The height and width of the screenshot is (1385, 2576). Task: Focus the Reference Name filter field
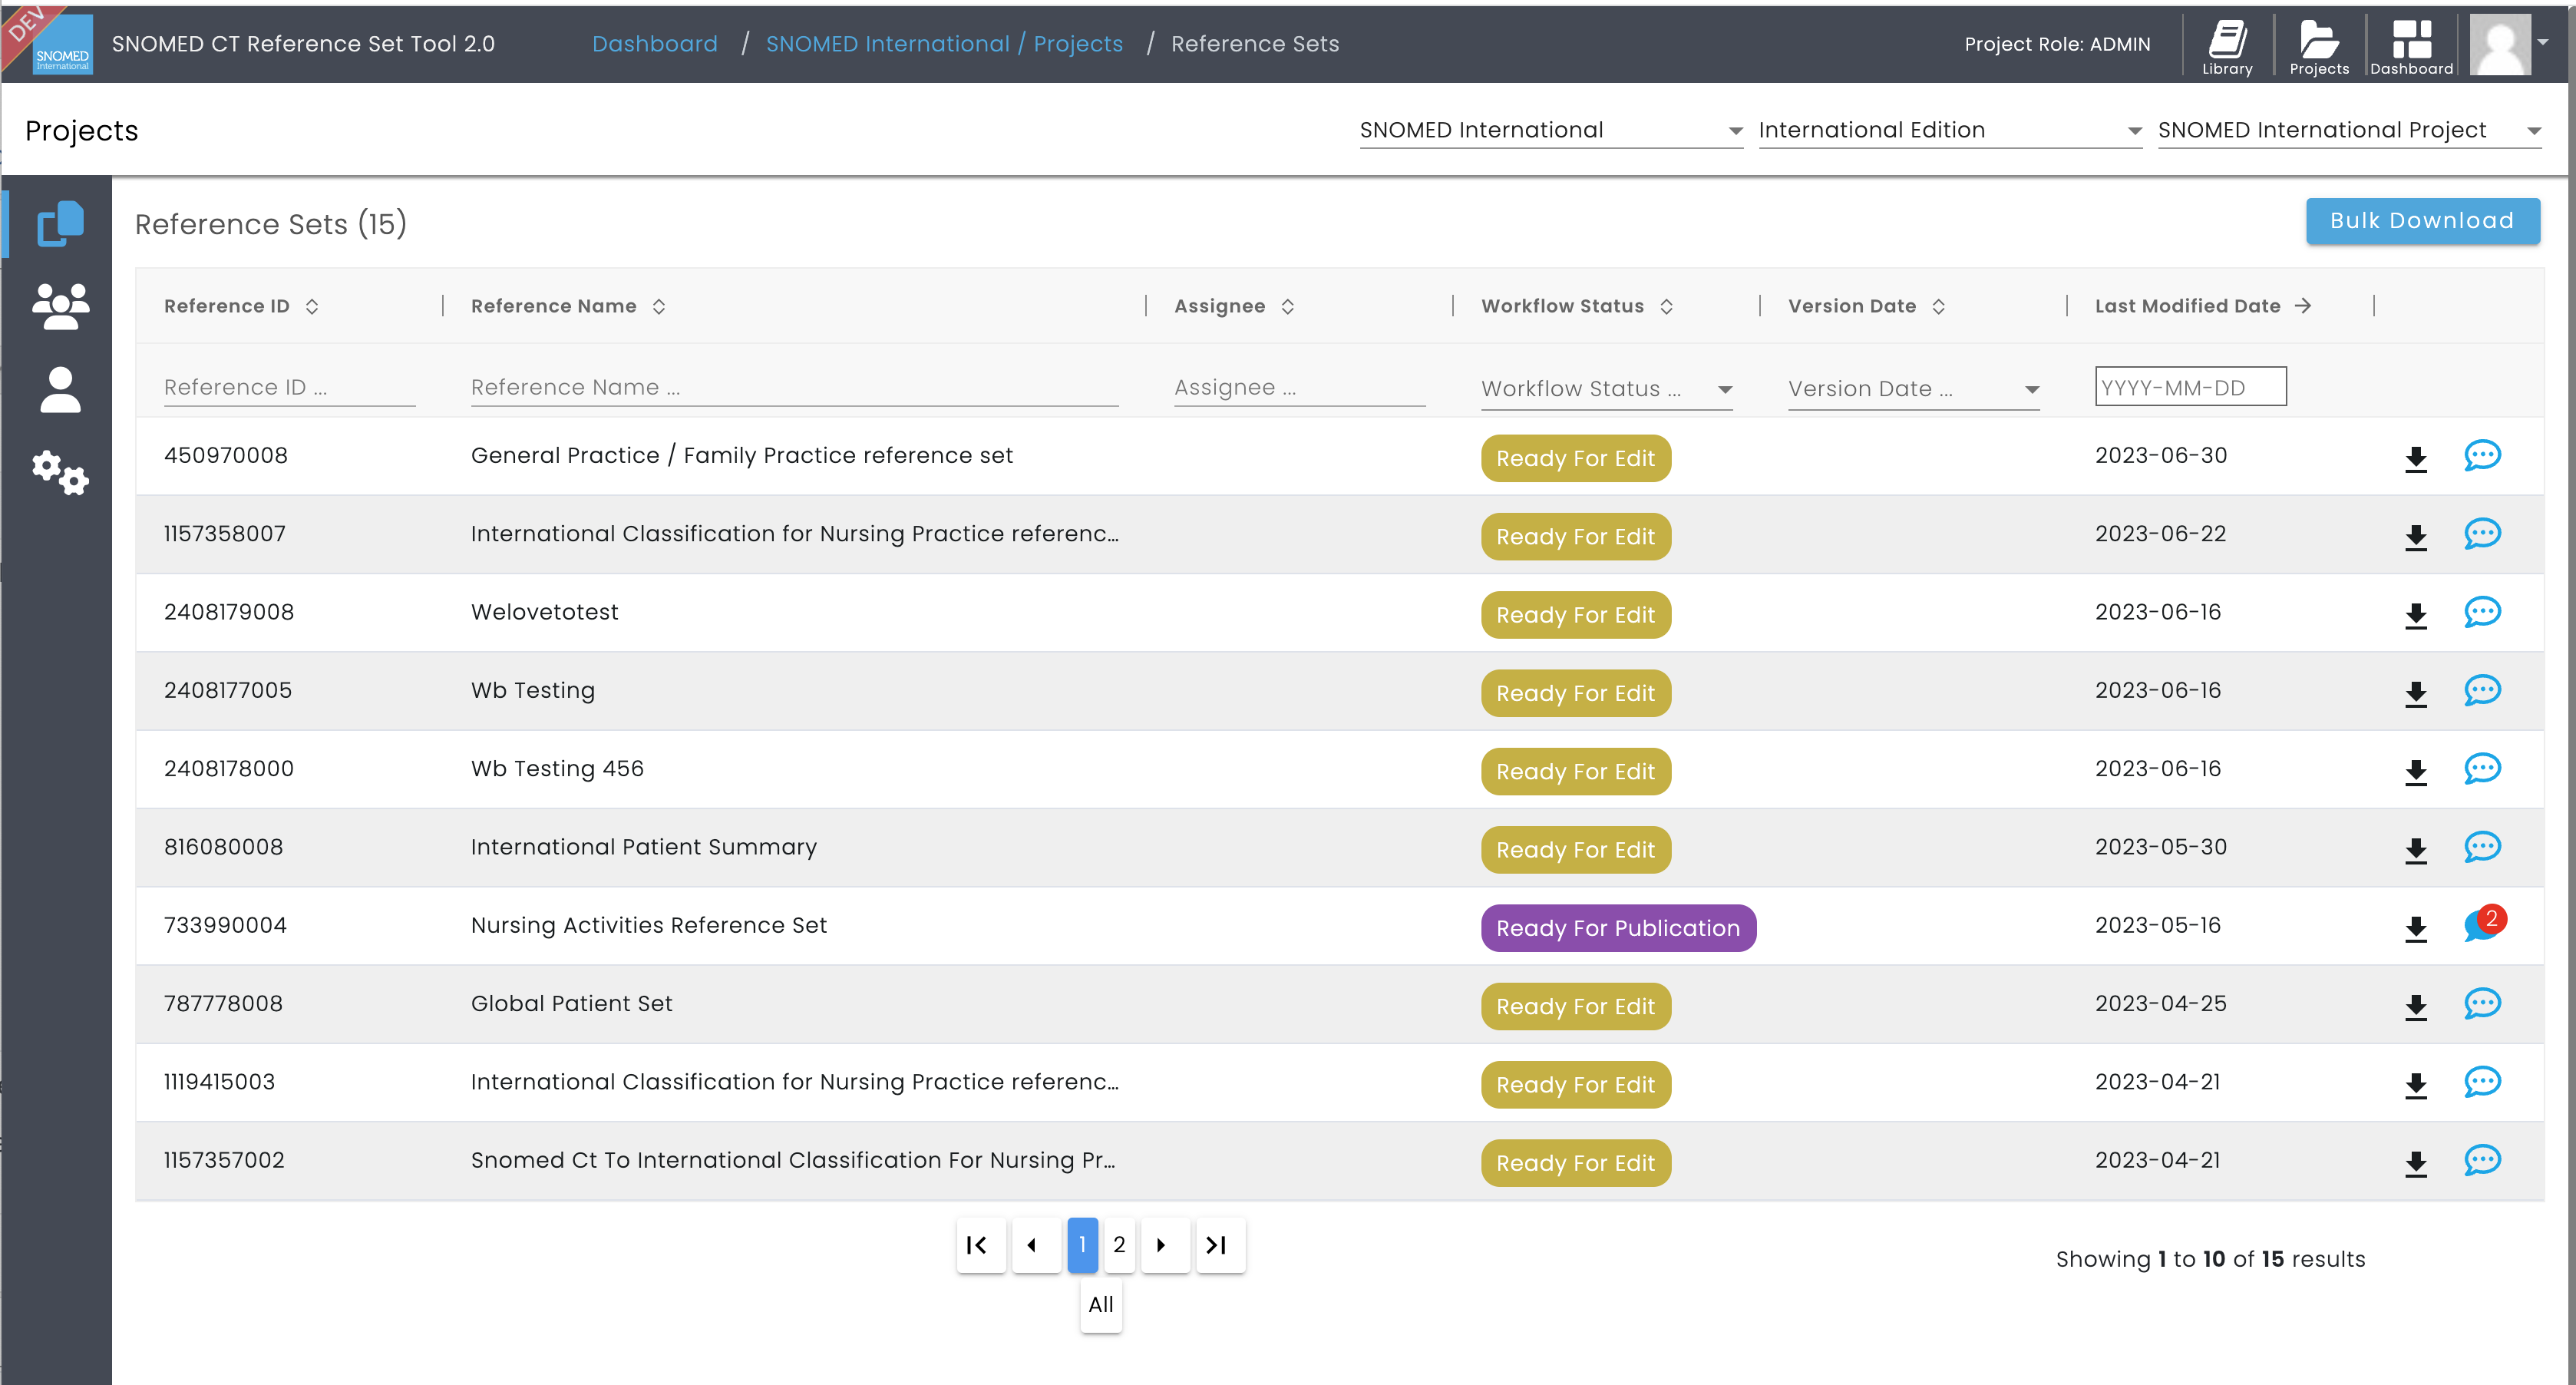794,388
